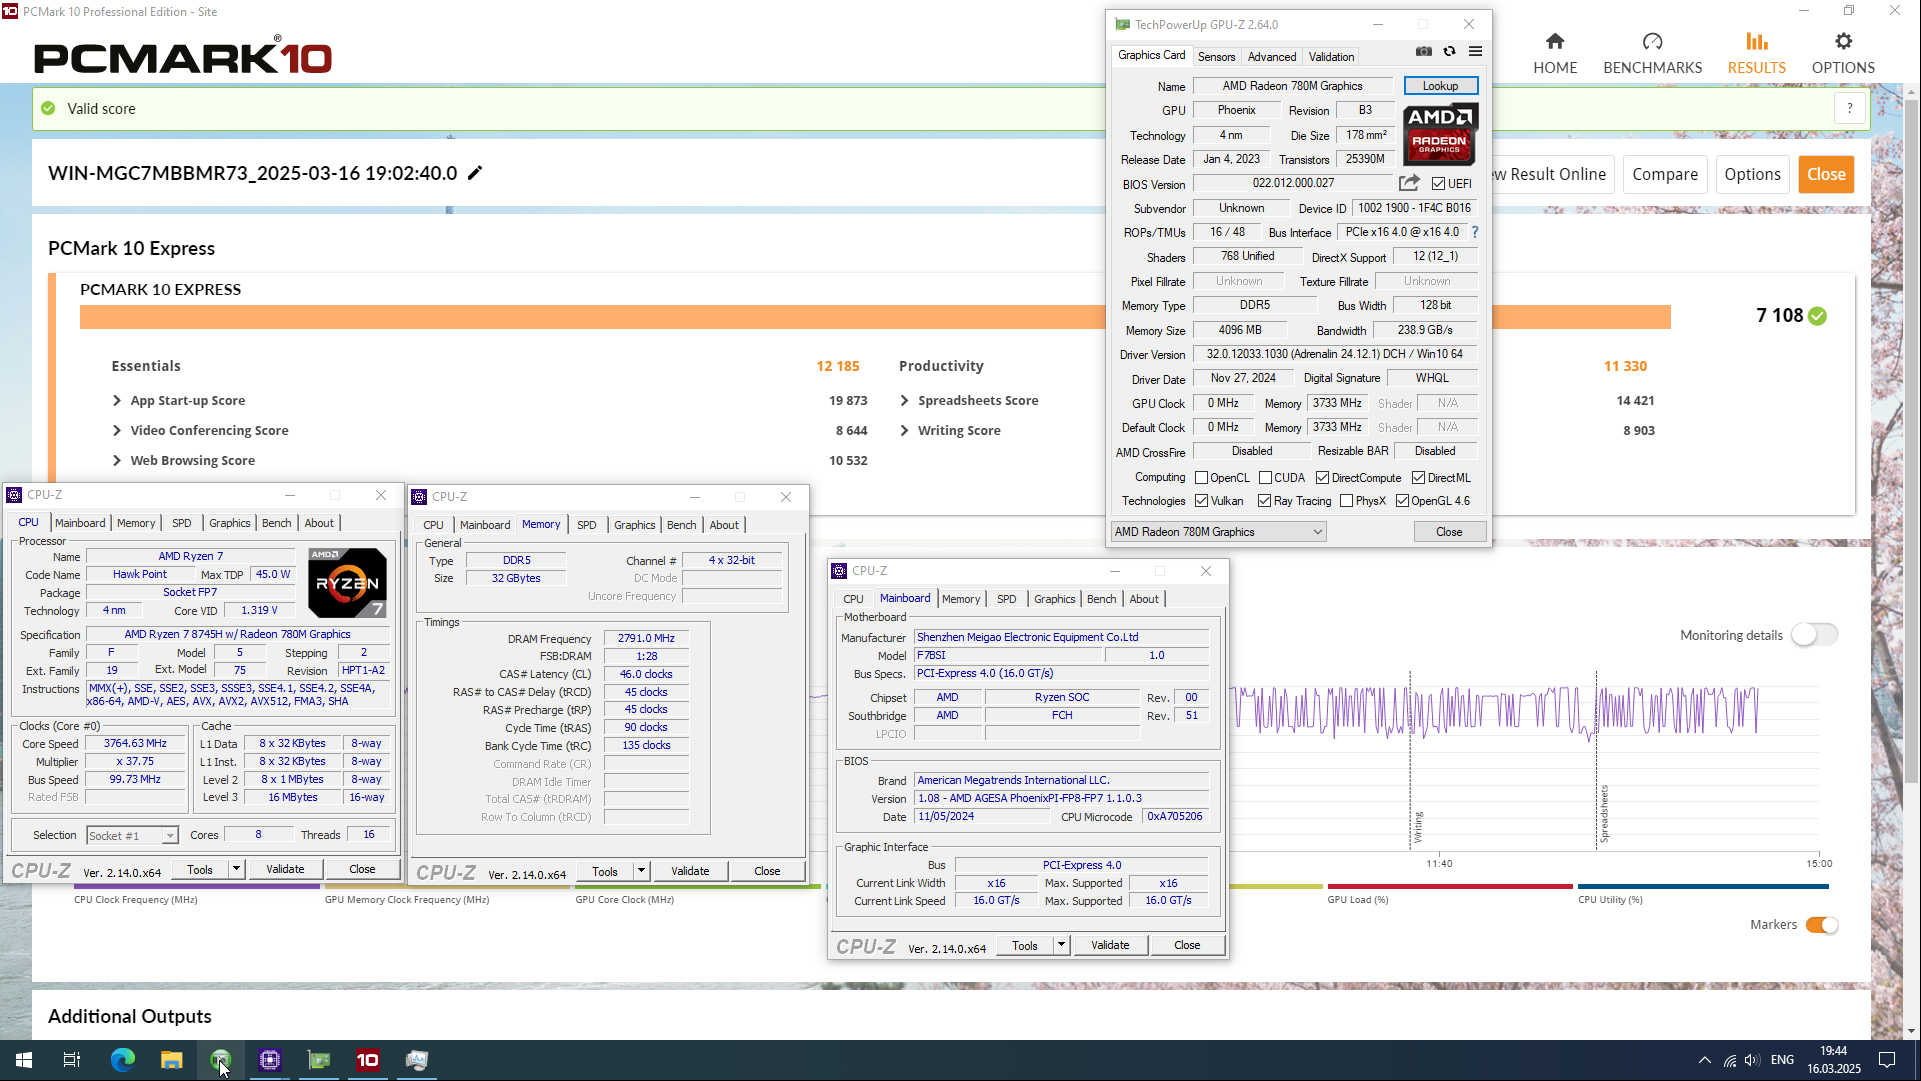Open the GPU-Z hamburger menu
The image size is (1921, 1081).
pos(1475,51)
